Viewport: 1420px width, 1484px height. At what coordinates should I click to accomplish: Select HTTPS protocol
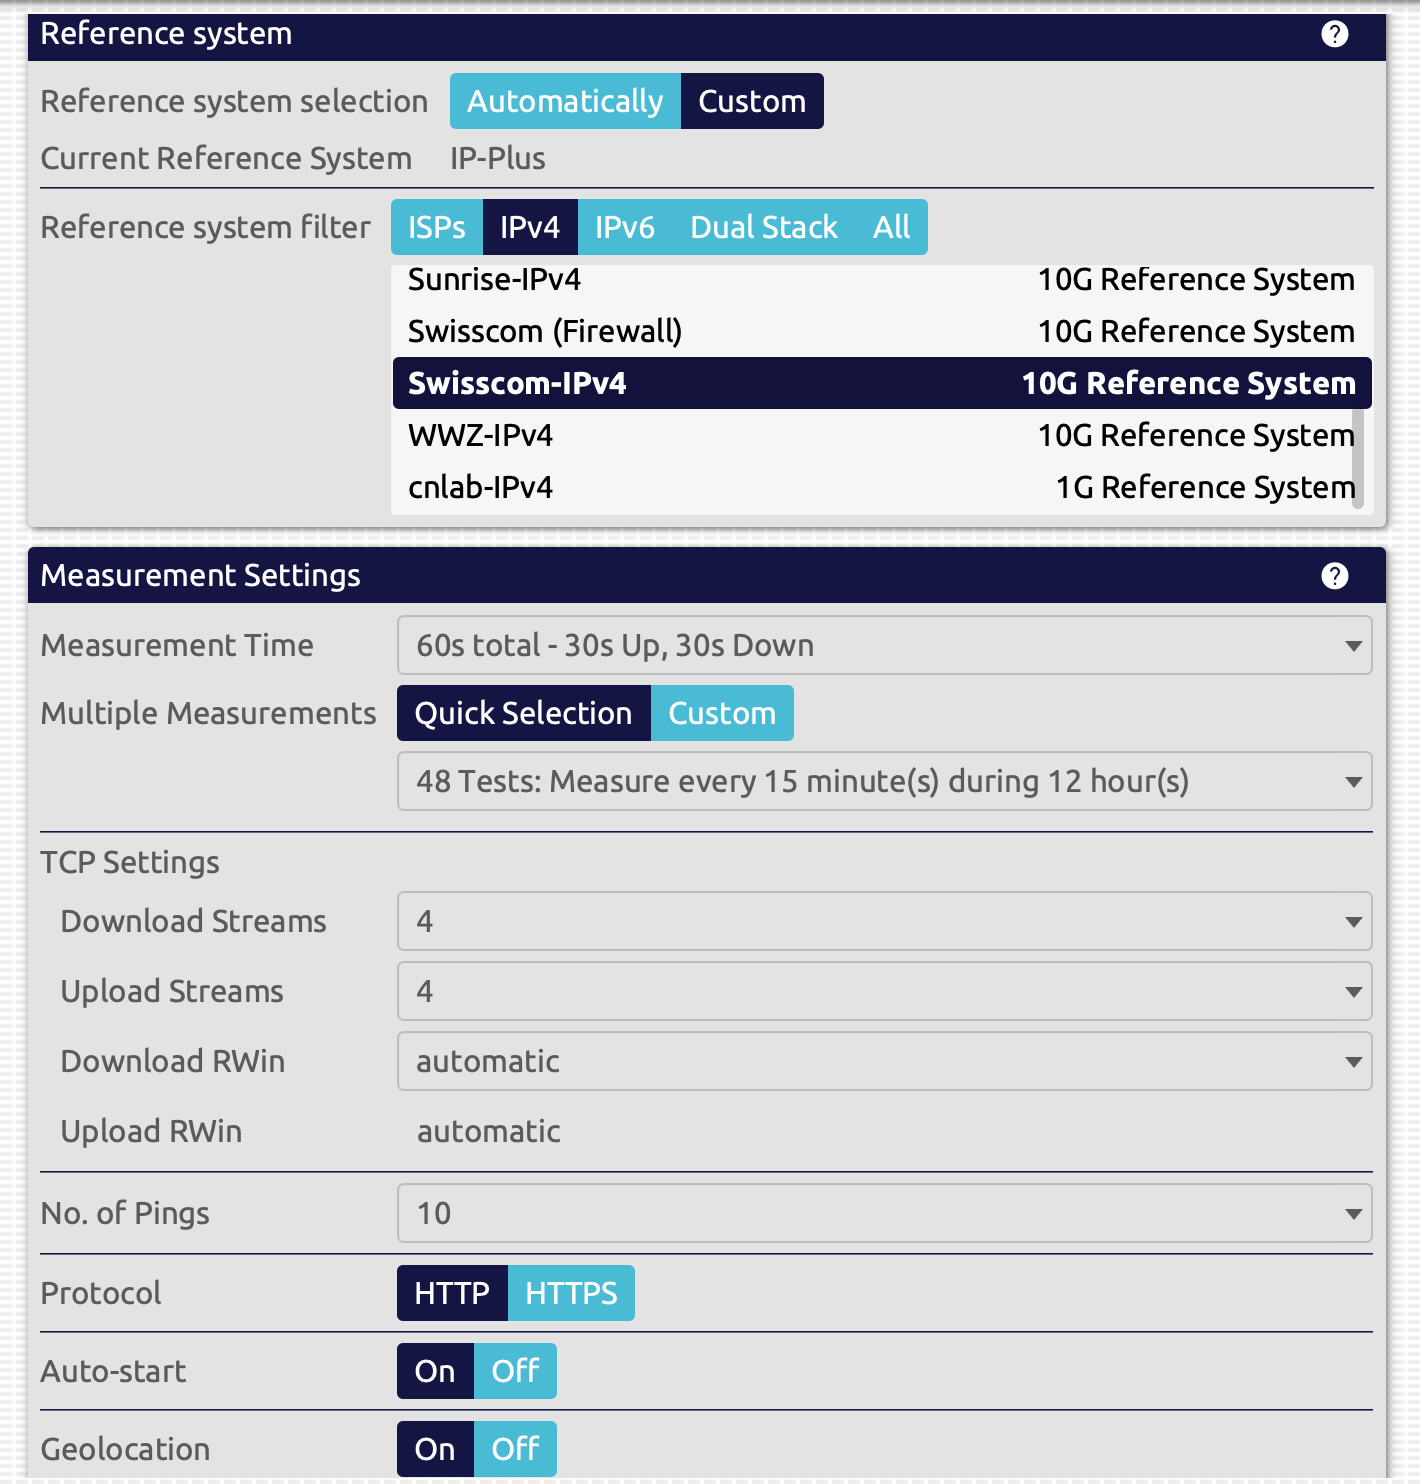pos(571,1294)
